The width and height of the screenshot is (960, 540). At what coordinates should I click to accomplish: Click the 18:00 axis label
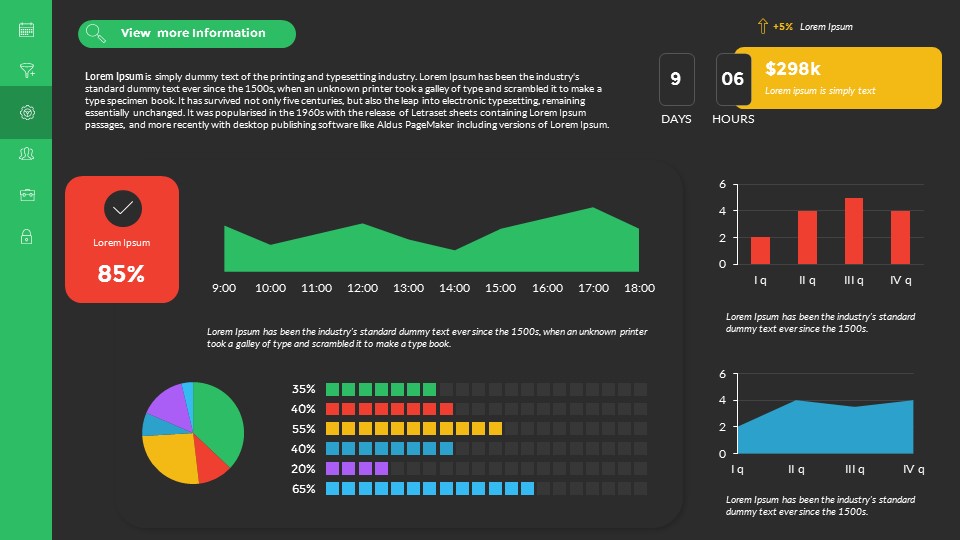click(x=639, y=288)
